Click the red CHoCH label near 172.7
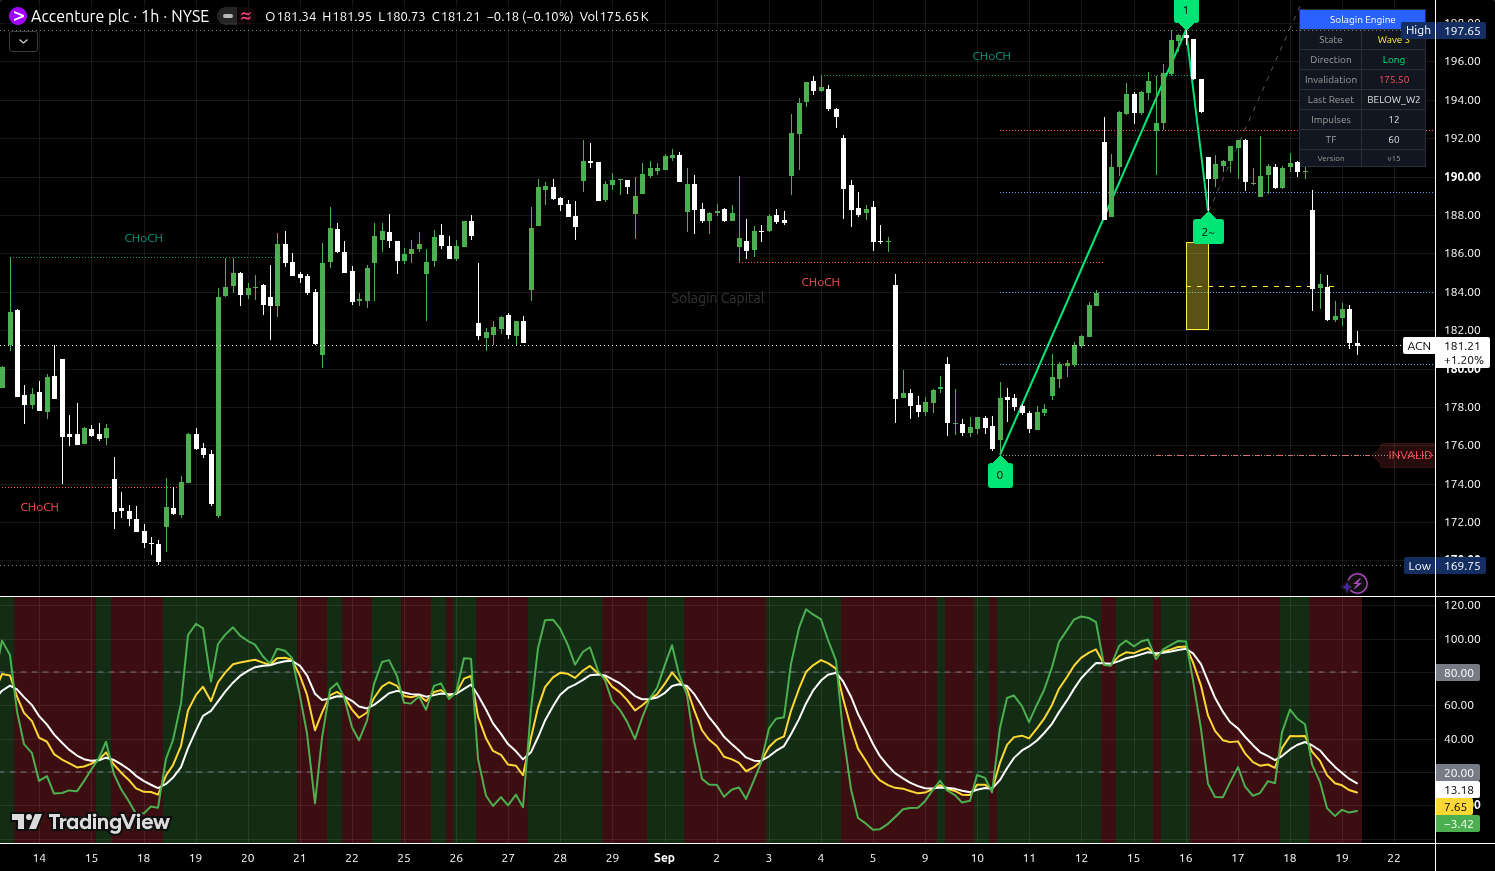Viewport: 1495px width, 871px height. (39, 507)
